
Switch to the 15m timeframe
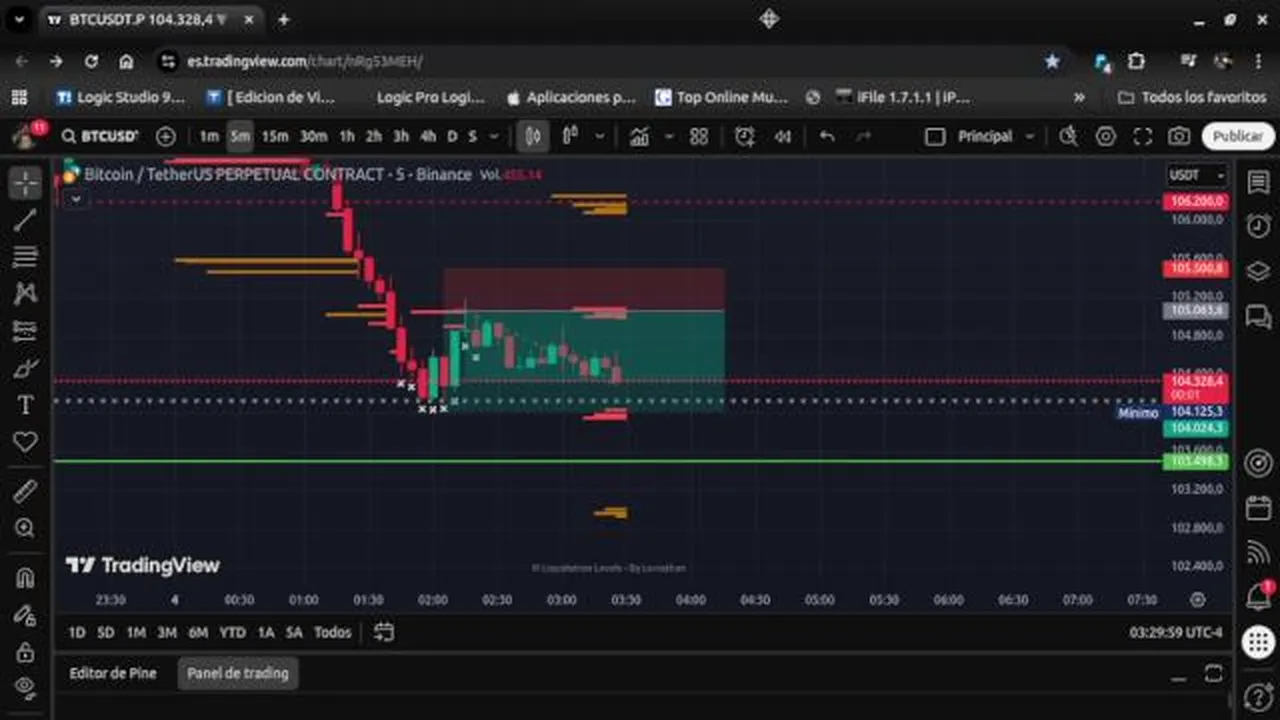click(x=275, y=136)
